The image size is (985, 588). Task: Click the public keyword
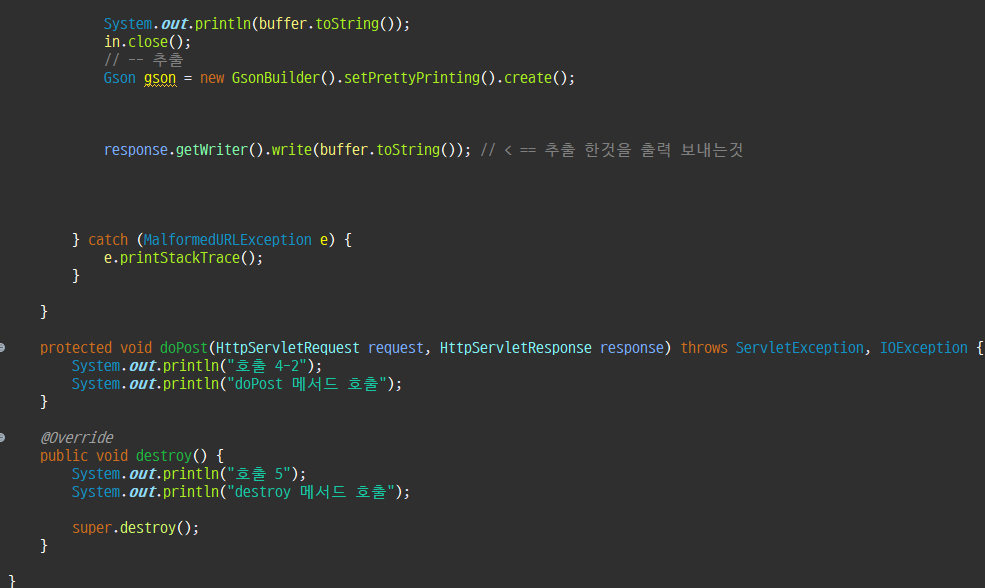64,456
